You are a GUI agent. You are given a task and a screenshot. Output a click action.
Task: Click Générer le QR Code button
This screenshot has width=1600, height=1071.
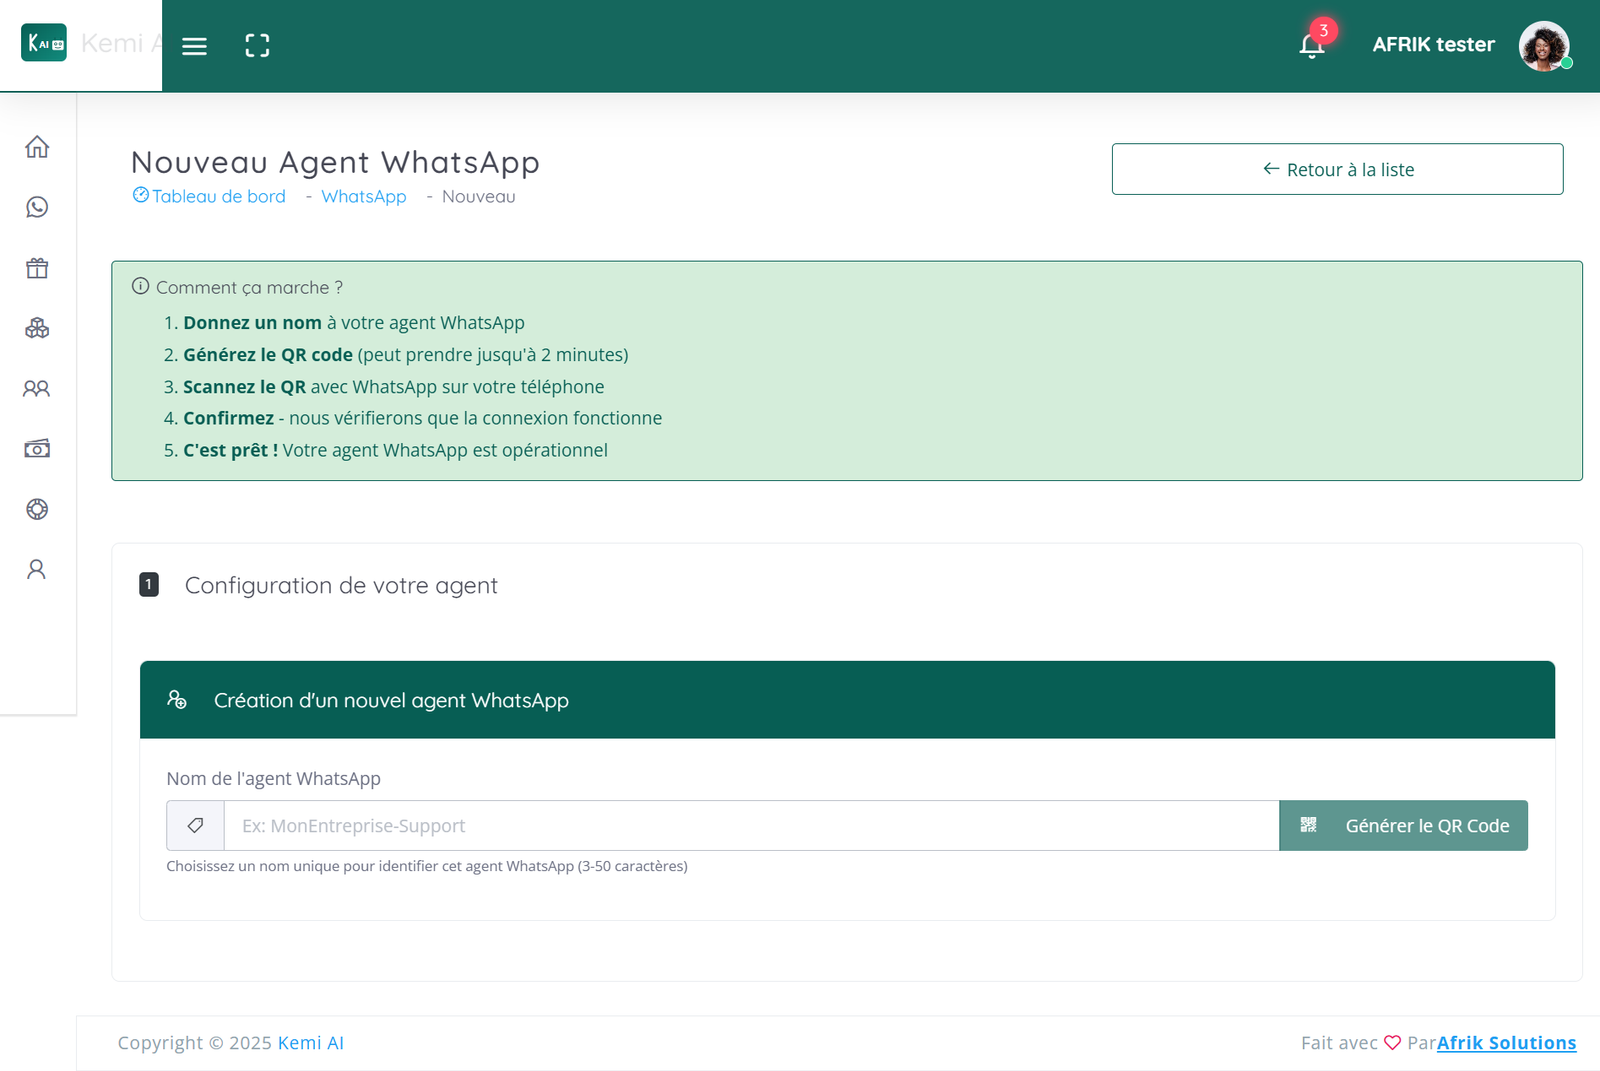pos(1403,826)
